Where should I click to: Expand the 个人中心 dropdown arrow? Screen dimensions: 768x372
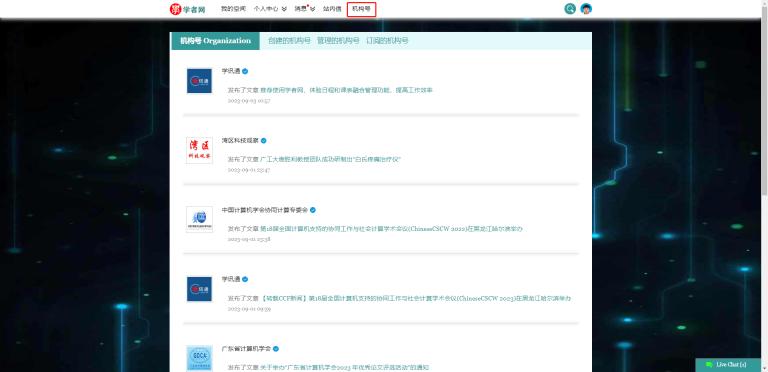pos(284,9)
